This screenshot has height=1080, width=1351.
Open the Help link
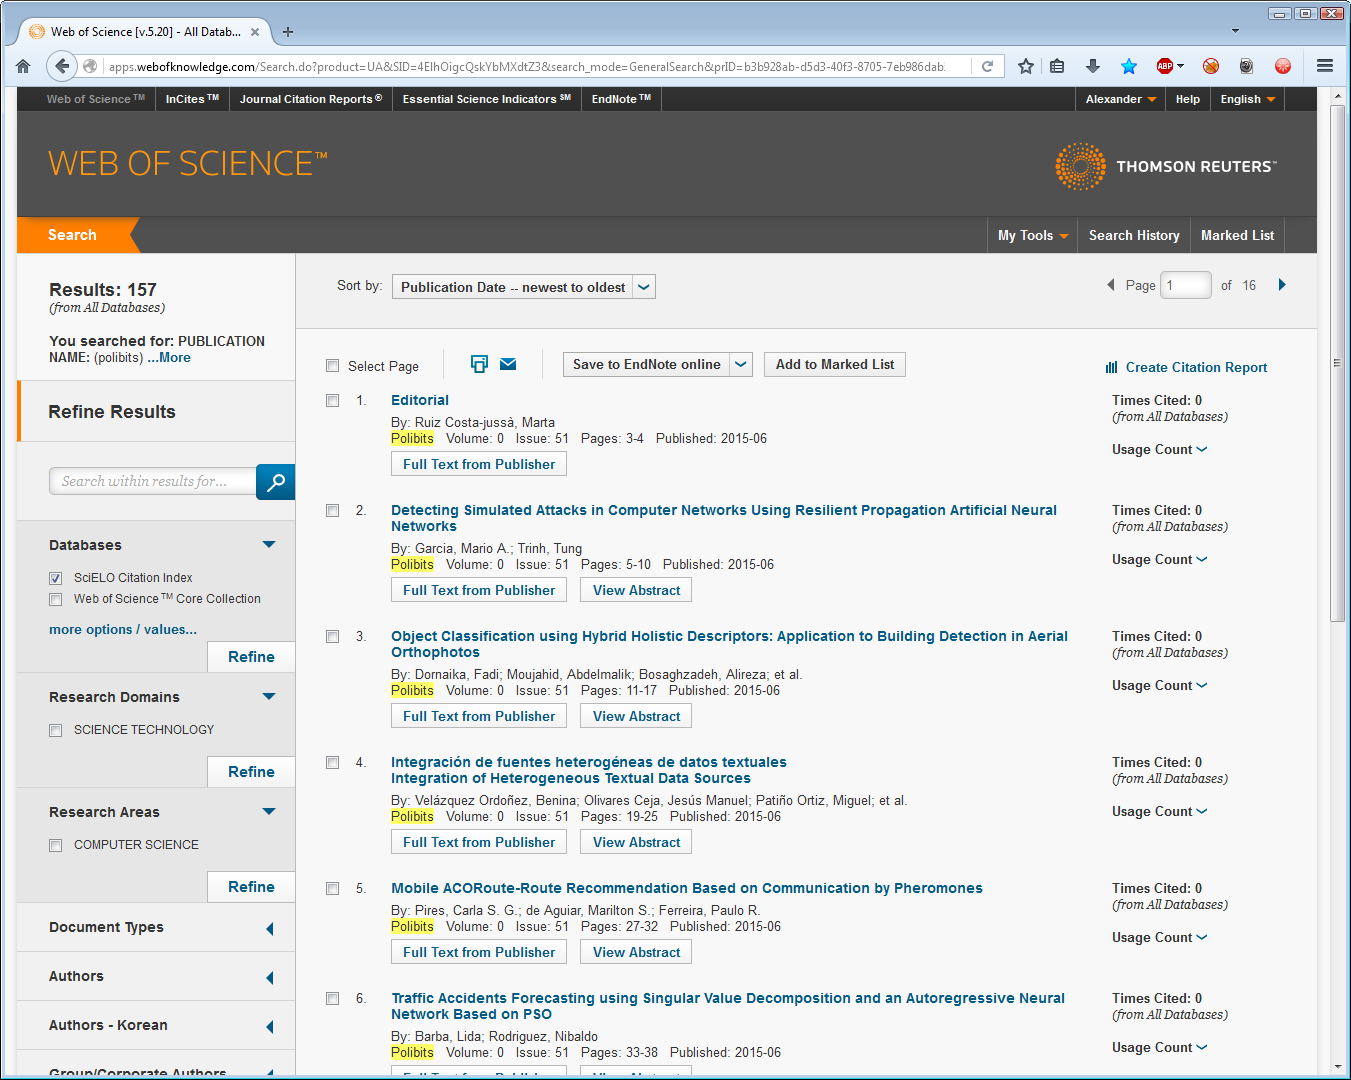point(1188,99)
